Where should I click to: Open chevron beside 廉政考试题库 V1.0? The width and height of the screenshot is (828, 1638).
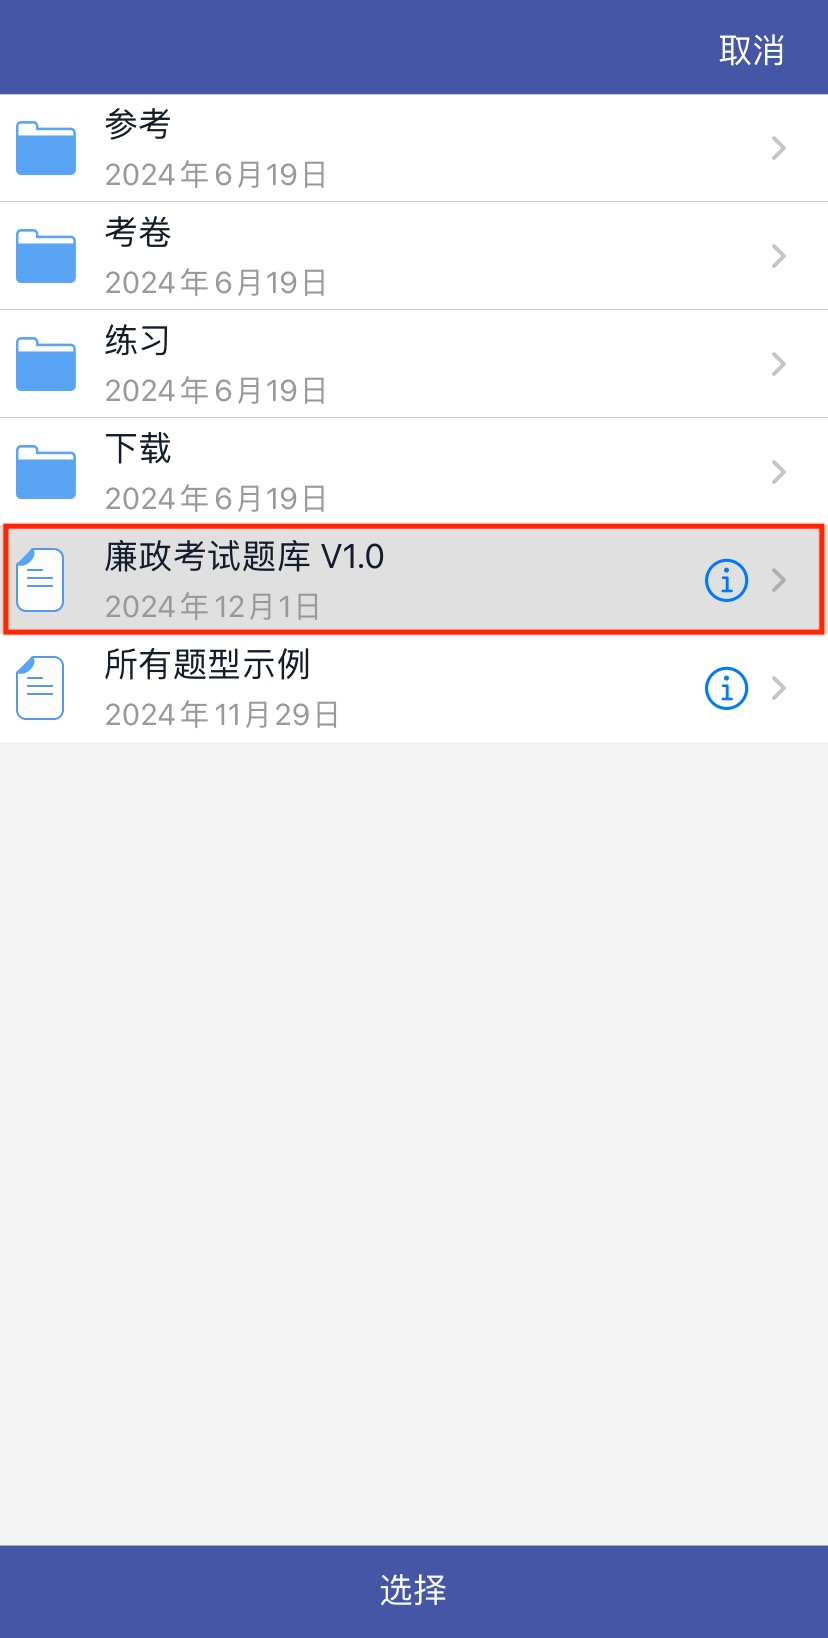[x=779, y=580]
